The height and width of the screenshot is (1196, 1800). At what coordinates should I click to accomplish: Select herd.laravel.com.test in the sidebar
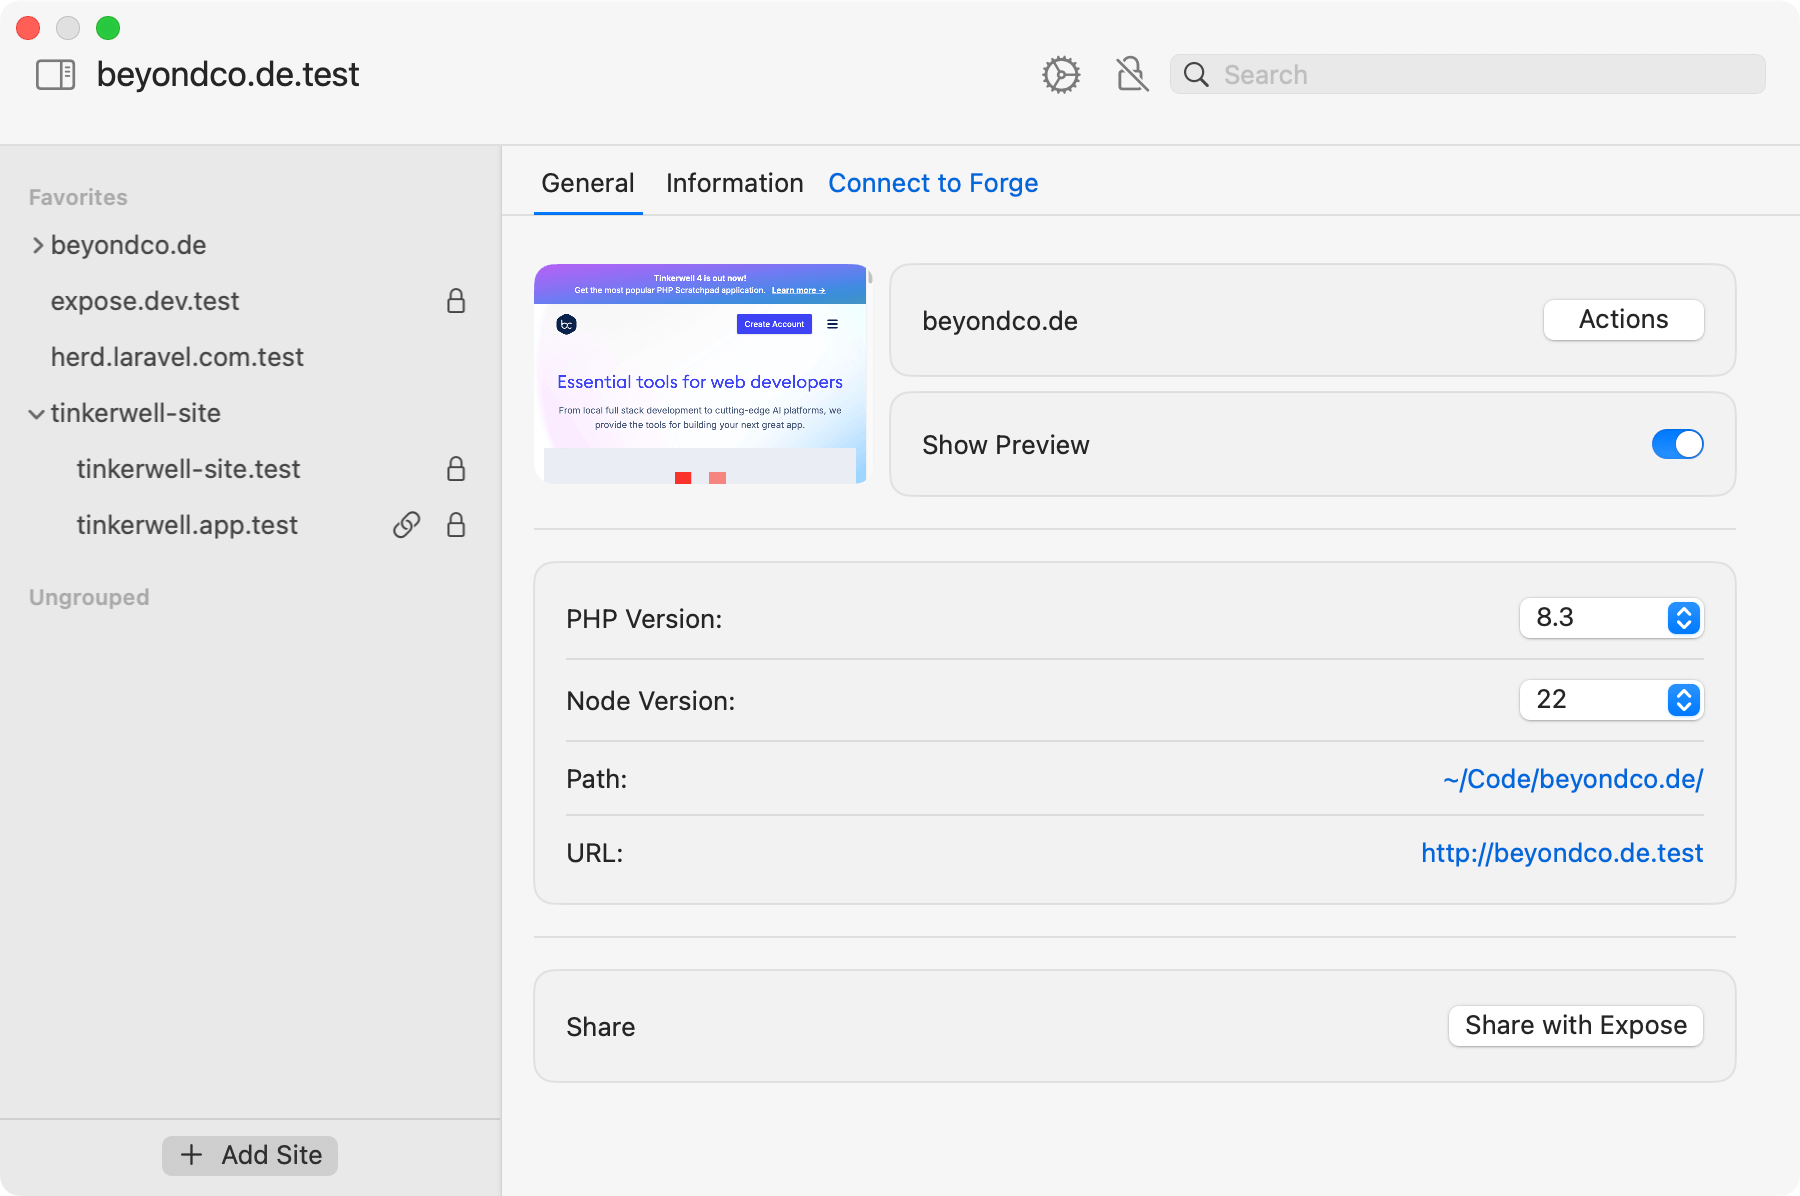click(x=177, y=357)
